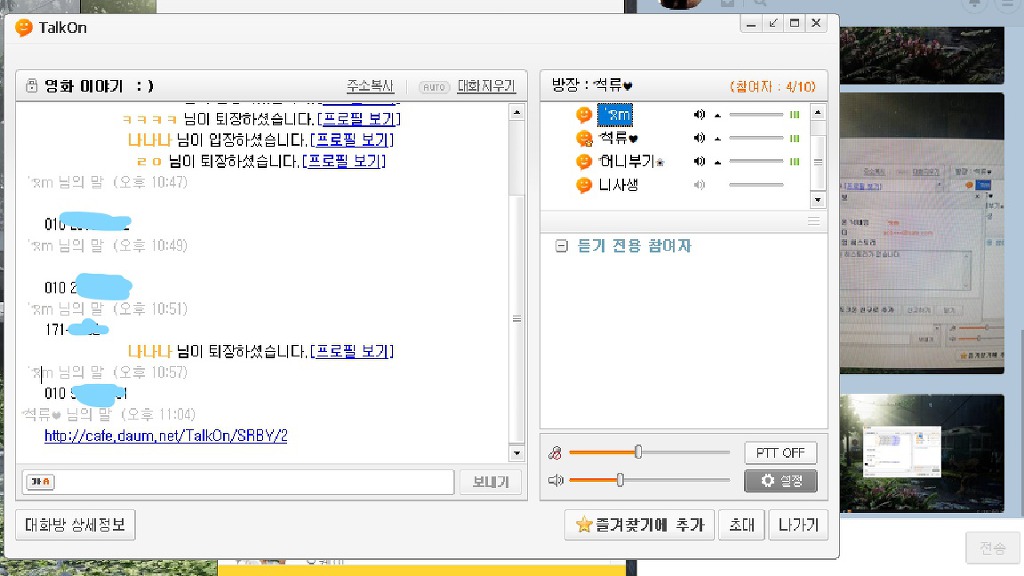Viewport: 1024px width, 576px height.
Task: Open 설정 settings with gear icon
Action: coord(780,481)
